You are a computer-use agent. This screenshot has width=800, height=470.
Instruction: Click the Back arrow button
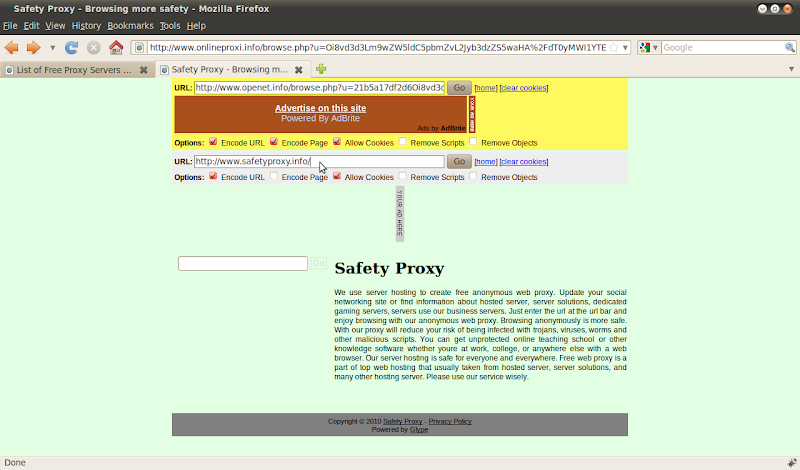[11, 47]
